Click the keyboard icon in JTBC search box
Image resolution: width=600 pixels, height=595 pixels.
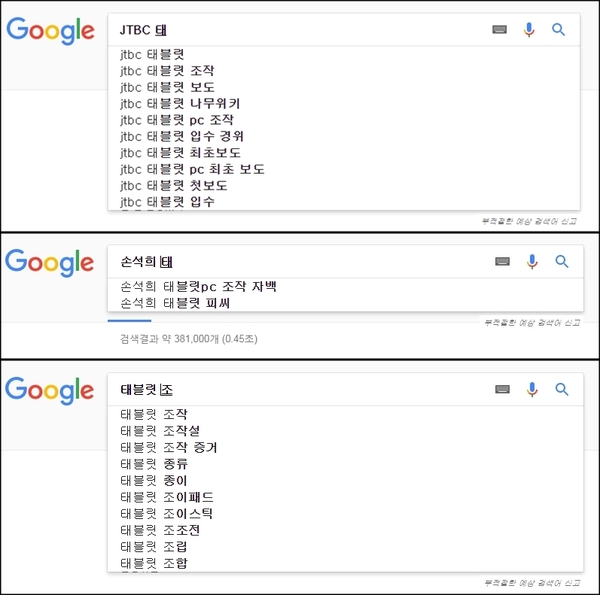[x=499, y=29]
